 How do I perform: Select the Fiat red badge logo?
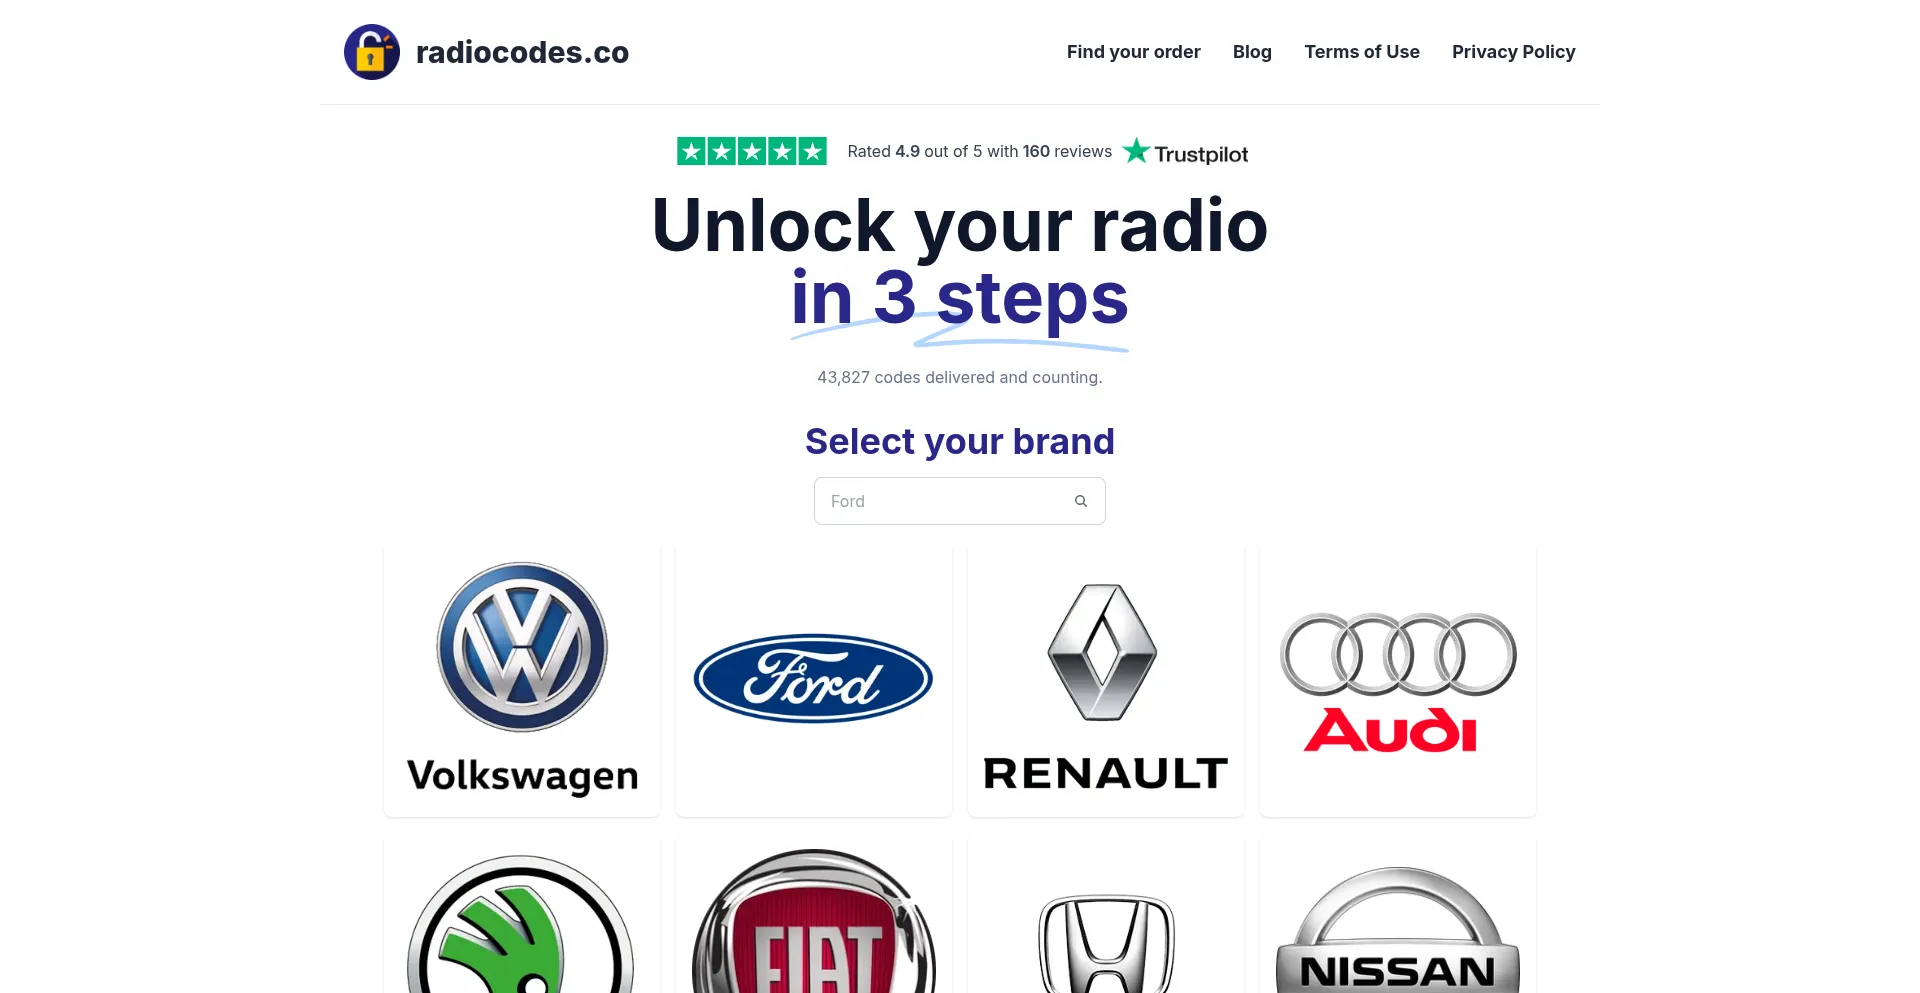click(814, 921)
